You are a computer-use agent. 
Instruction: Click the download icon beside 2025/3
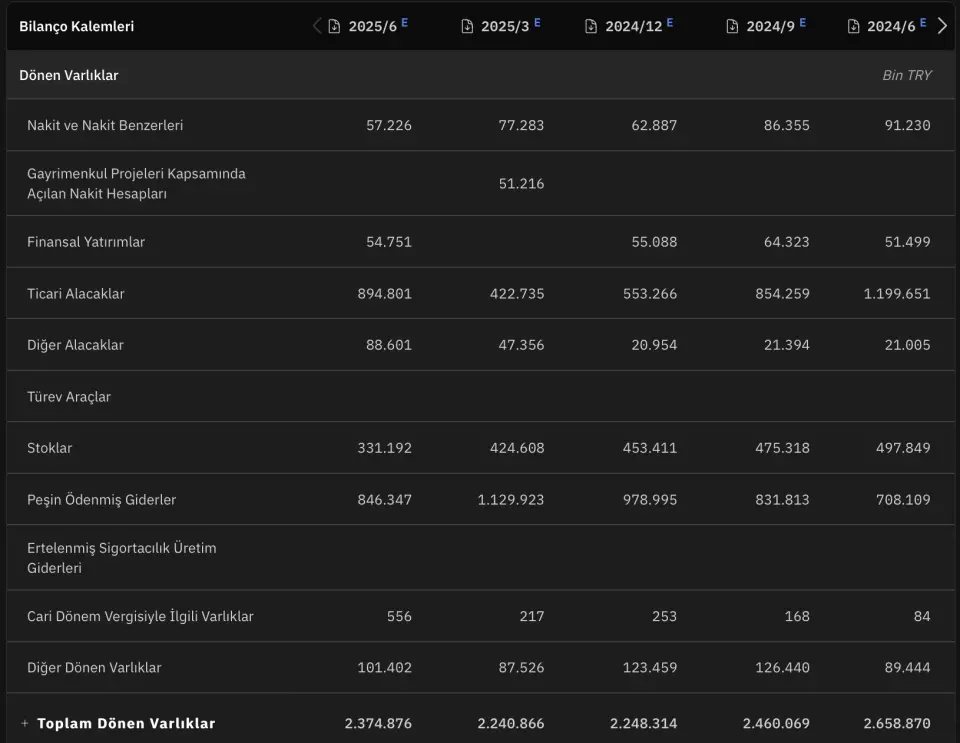[x=467, y=27]
